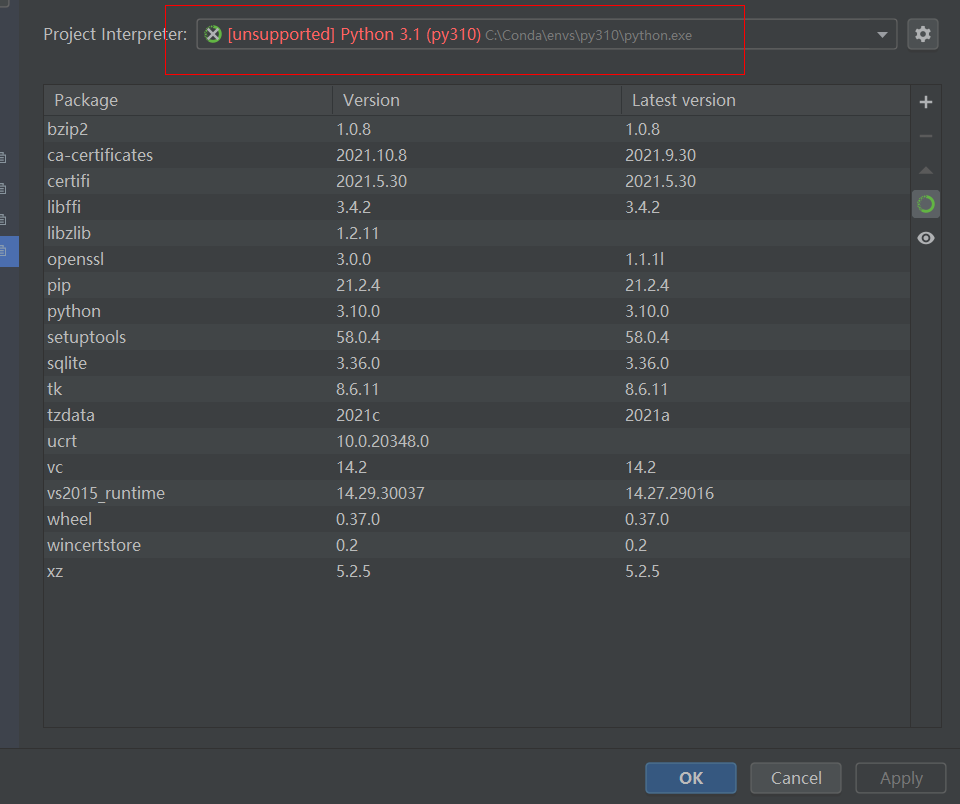Open interpreter settings gear menu
Image resolution: width=960 pixels, height=804 pixels.
tap(923, 34)
